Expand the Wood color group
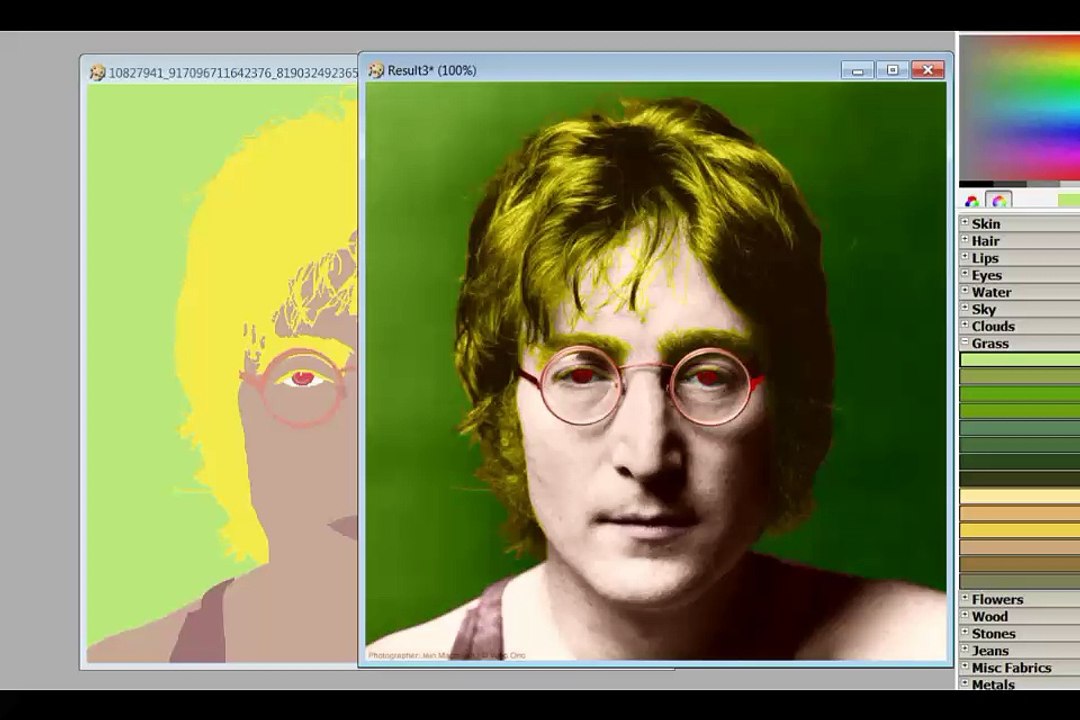Screen dimensions: 1080x720 965,615
